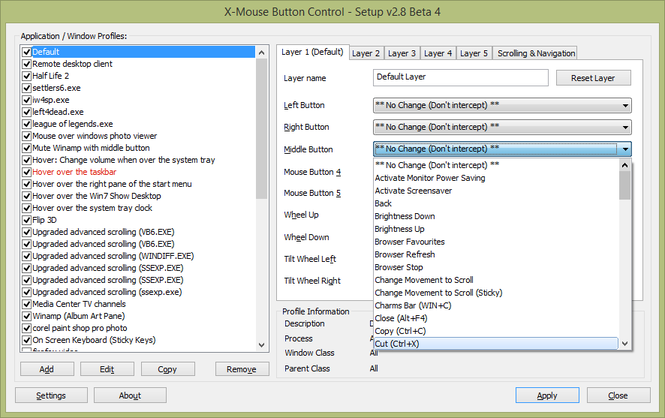Select Activate Screensaver from dropdown list
Image resolution: width=665 pixels, height=418 pixels.
pyautogui.click(x=414, y=190)
